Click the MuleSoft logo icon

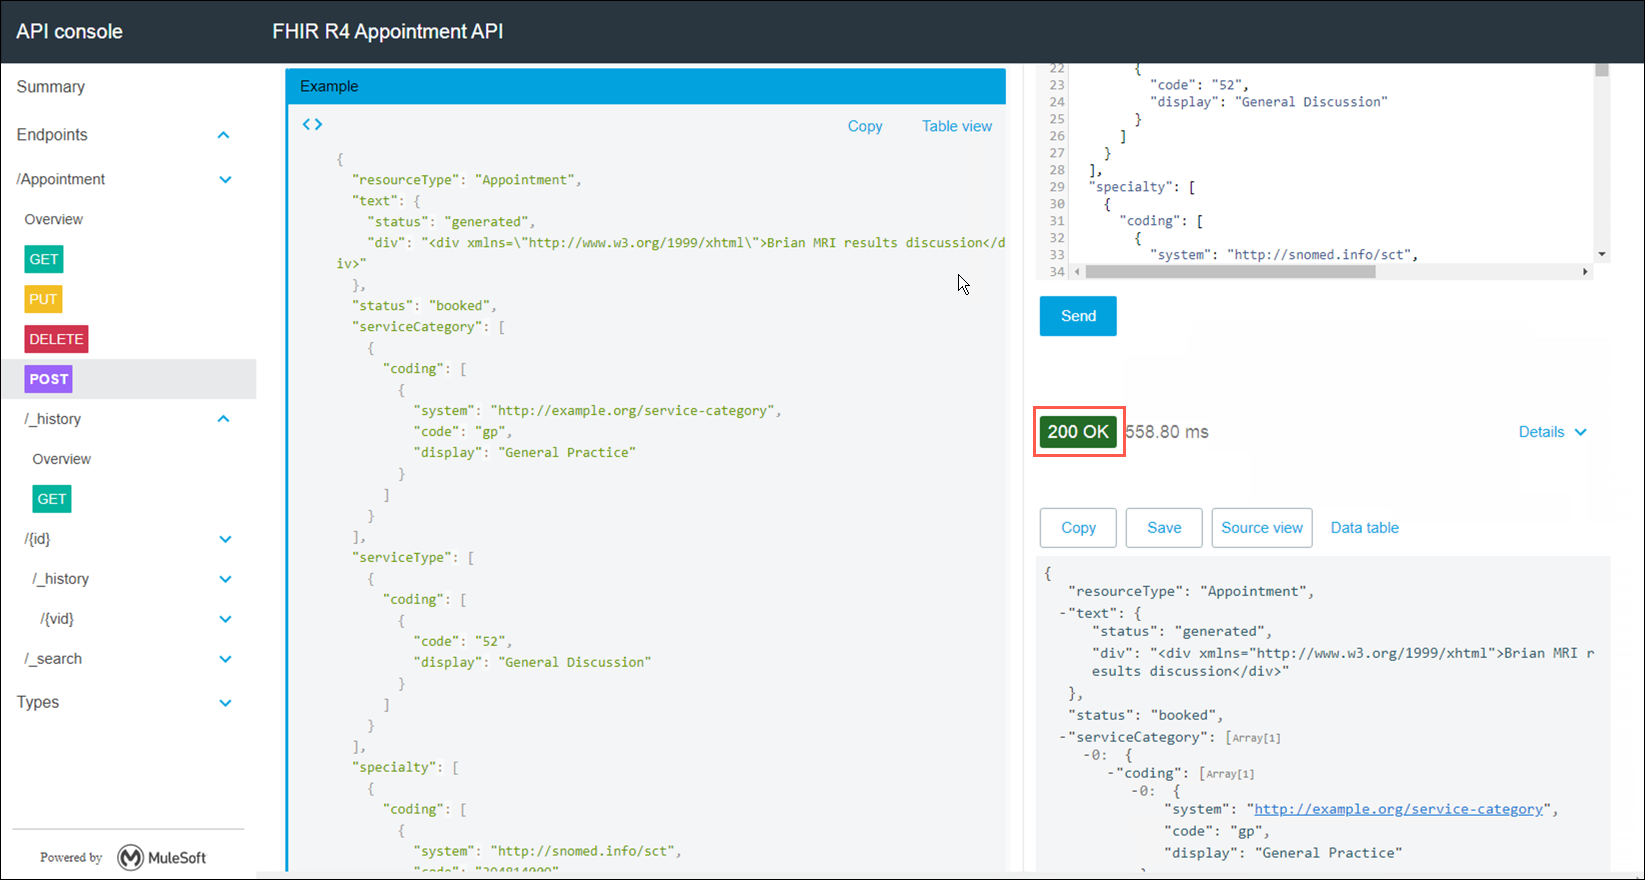tap(131, 857)
